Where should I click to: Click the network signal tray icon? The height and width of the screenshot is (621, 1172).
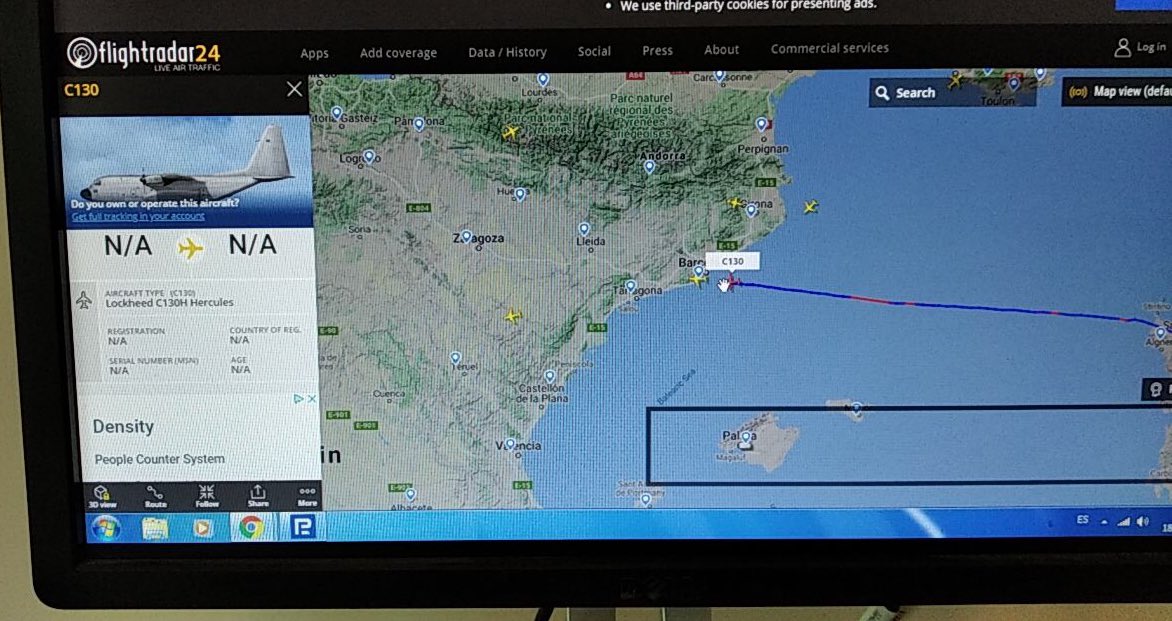click(1123, 522)
